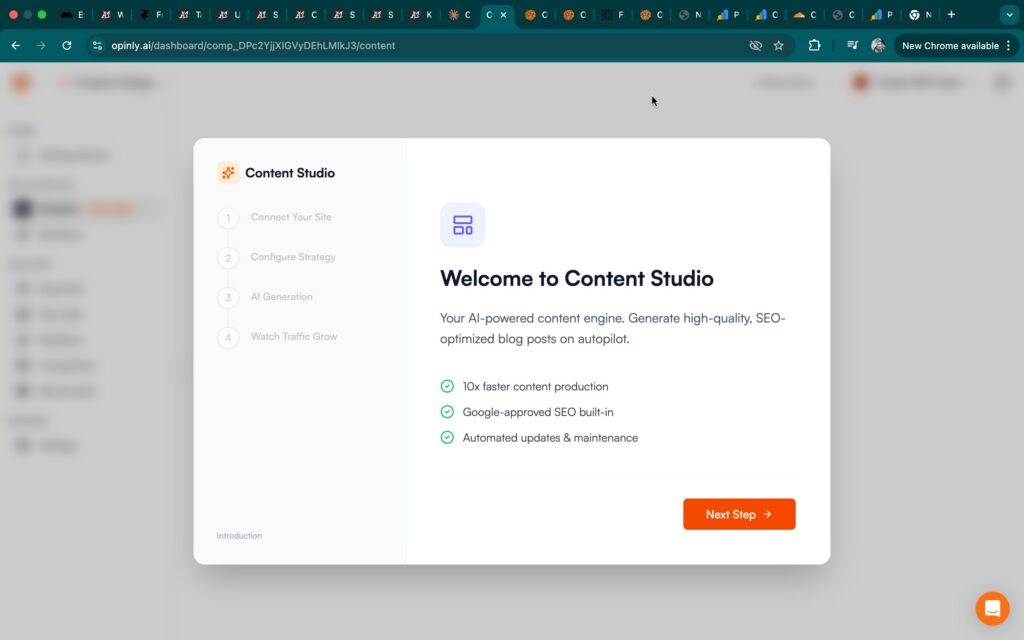This screenshot has height=640, width=1024.
Task: Open the crossed-out eye tracking protection icon
Action: (756, 46)
